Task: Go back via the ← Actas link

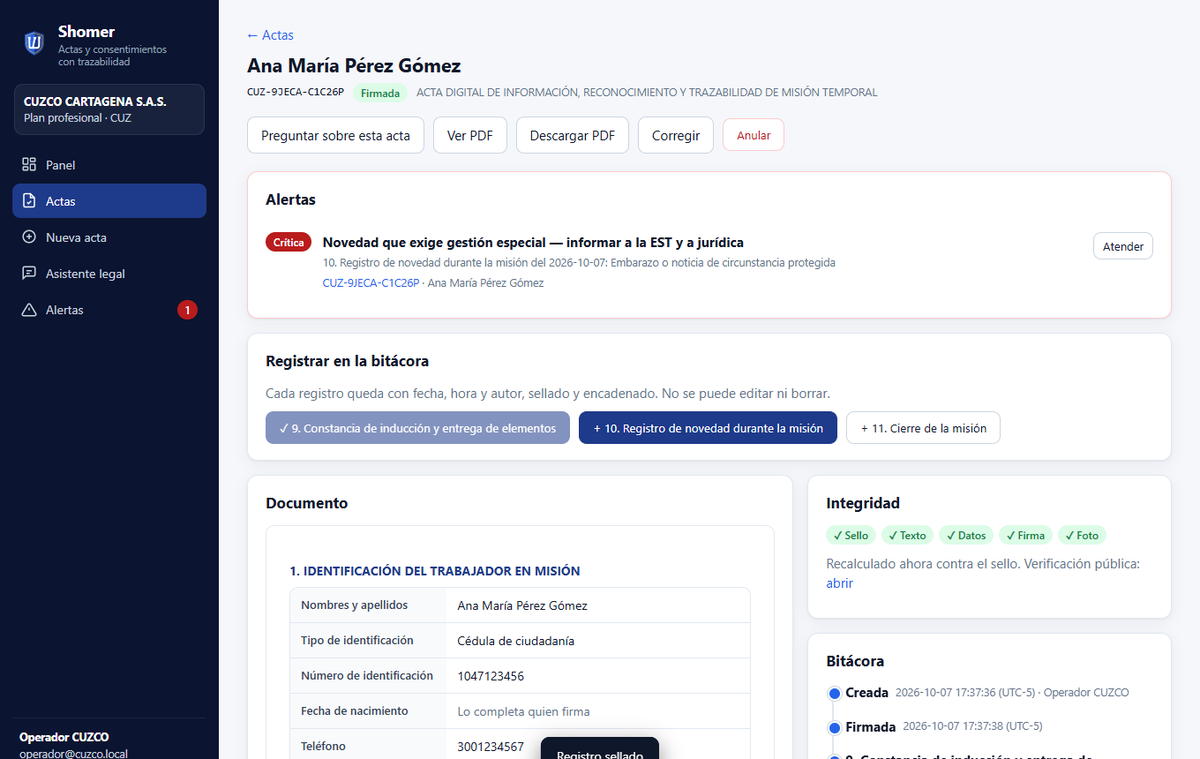Action: (x=270, y=35)
